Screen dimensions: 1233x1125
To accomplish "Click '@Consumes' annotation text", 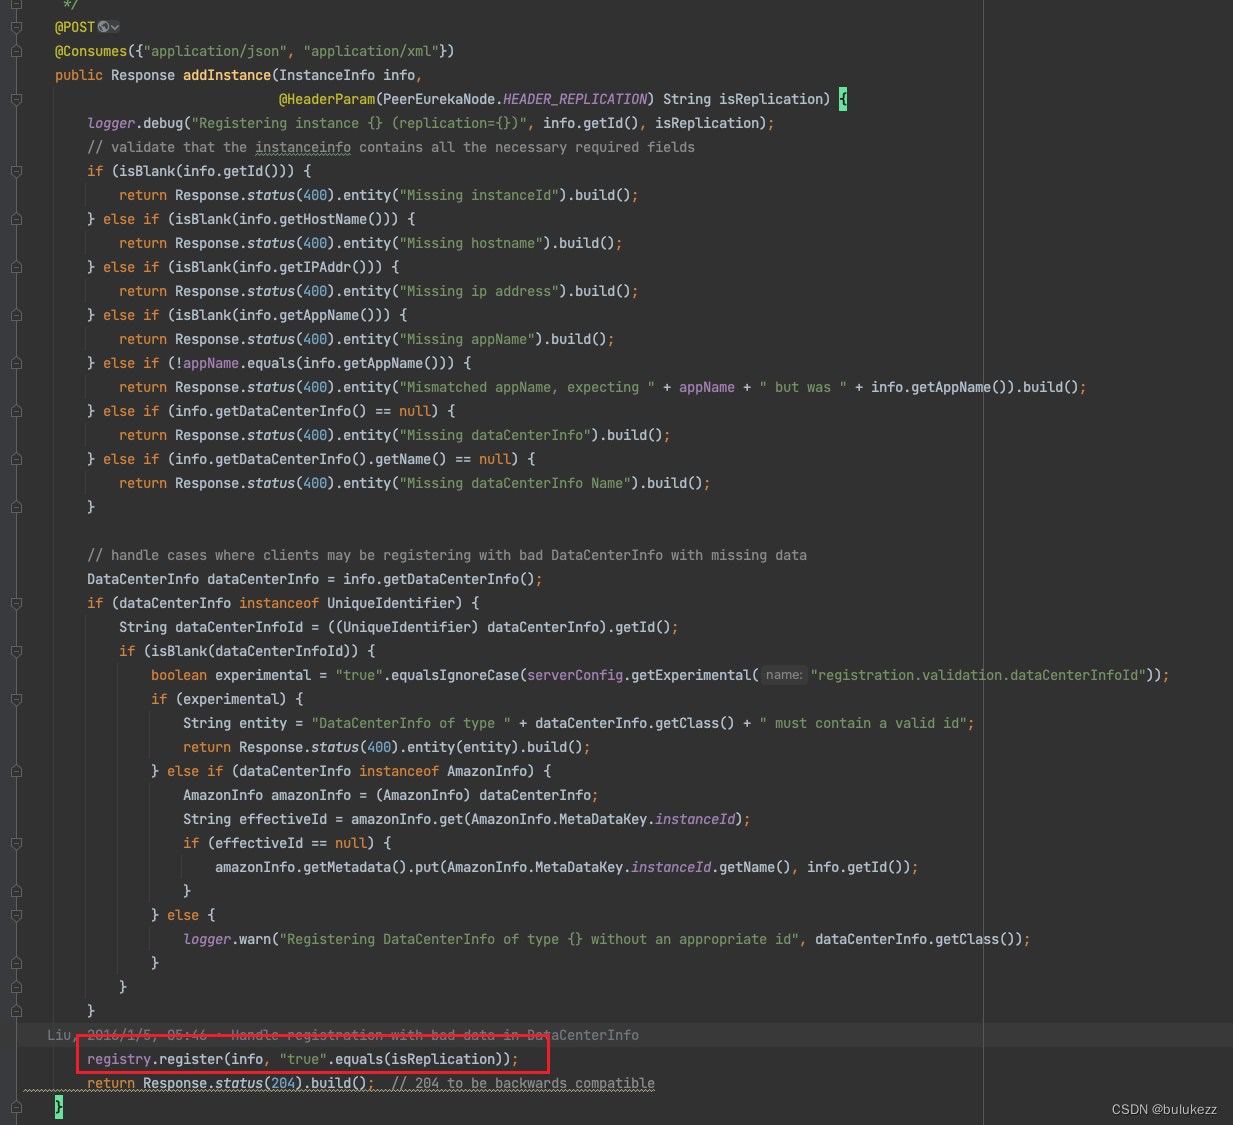I will [x=91, y=51].
